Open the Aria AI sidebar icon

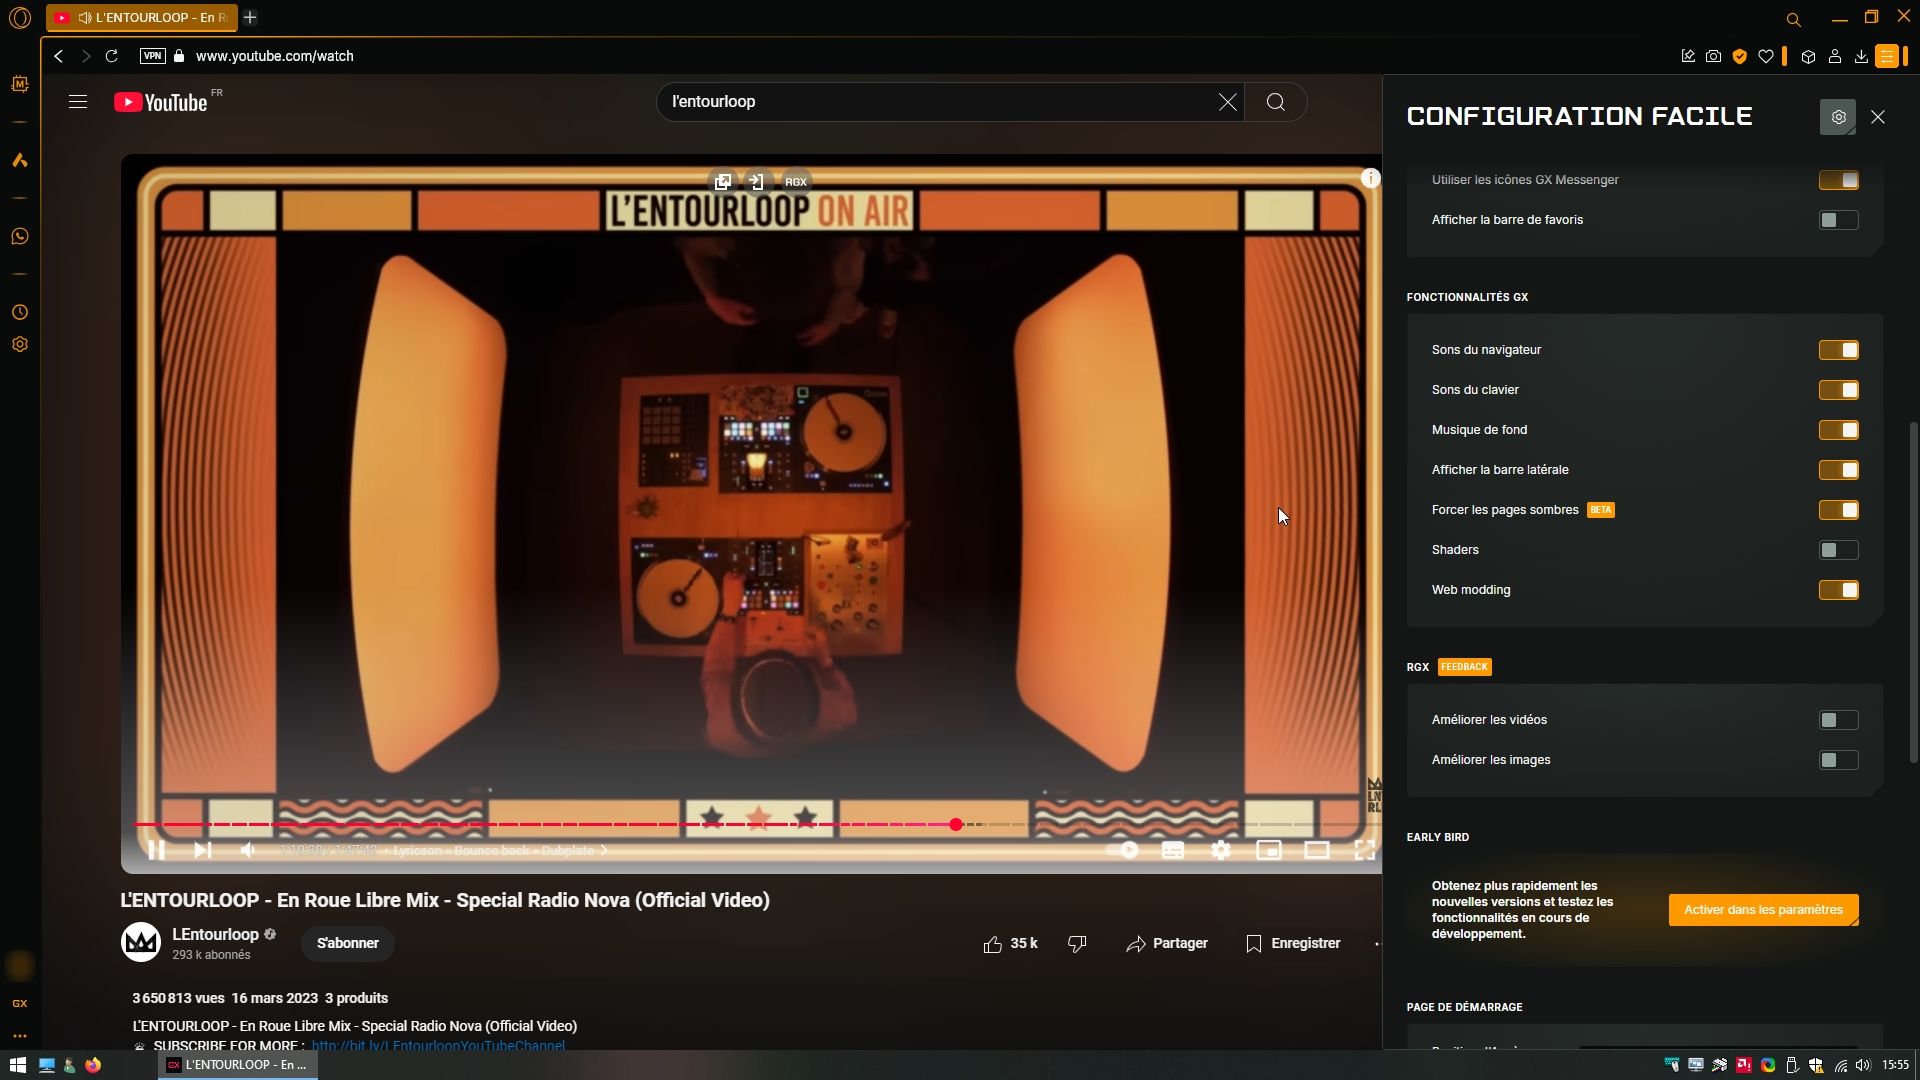click(x=19, y=160)
